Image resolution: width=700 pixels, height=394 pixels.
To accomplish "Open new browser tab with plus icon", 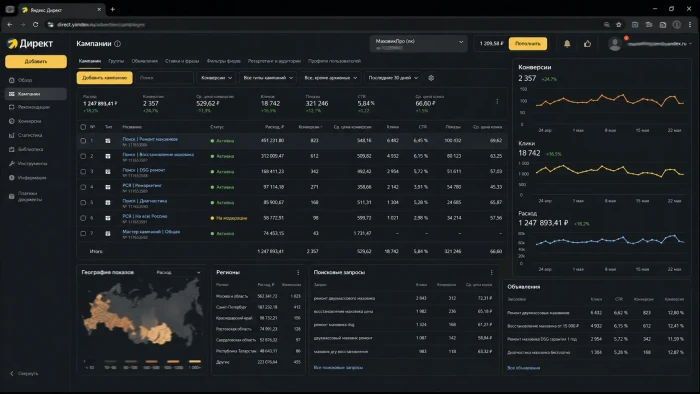I will point(112,9).
